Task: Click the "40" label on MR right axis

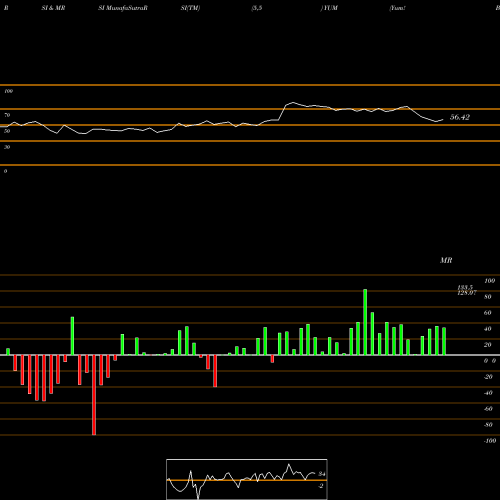Action: point(488,329)
